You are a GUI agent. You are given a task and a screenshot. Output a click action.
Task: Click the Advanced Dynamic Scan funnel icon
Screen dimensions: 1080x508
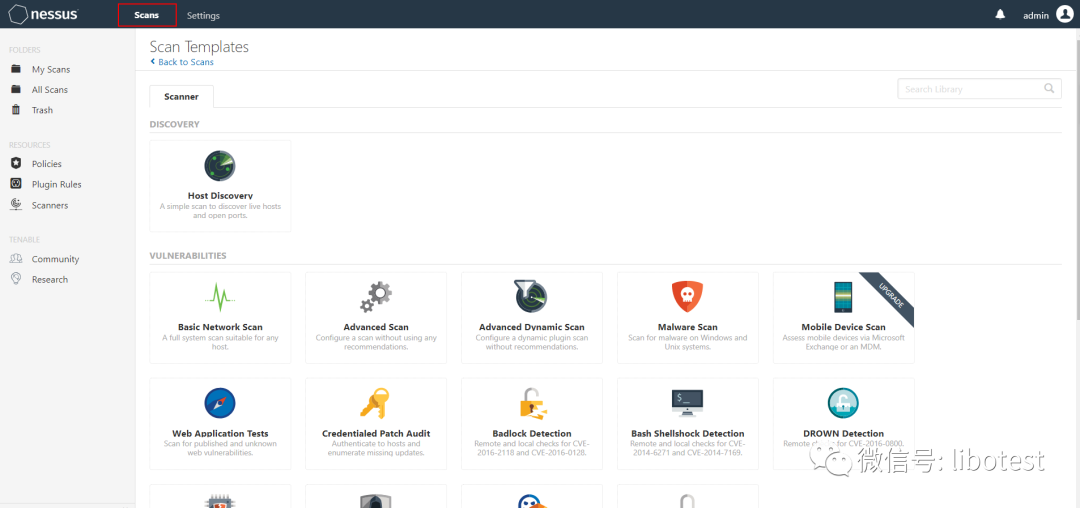pos(530,297)
